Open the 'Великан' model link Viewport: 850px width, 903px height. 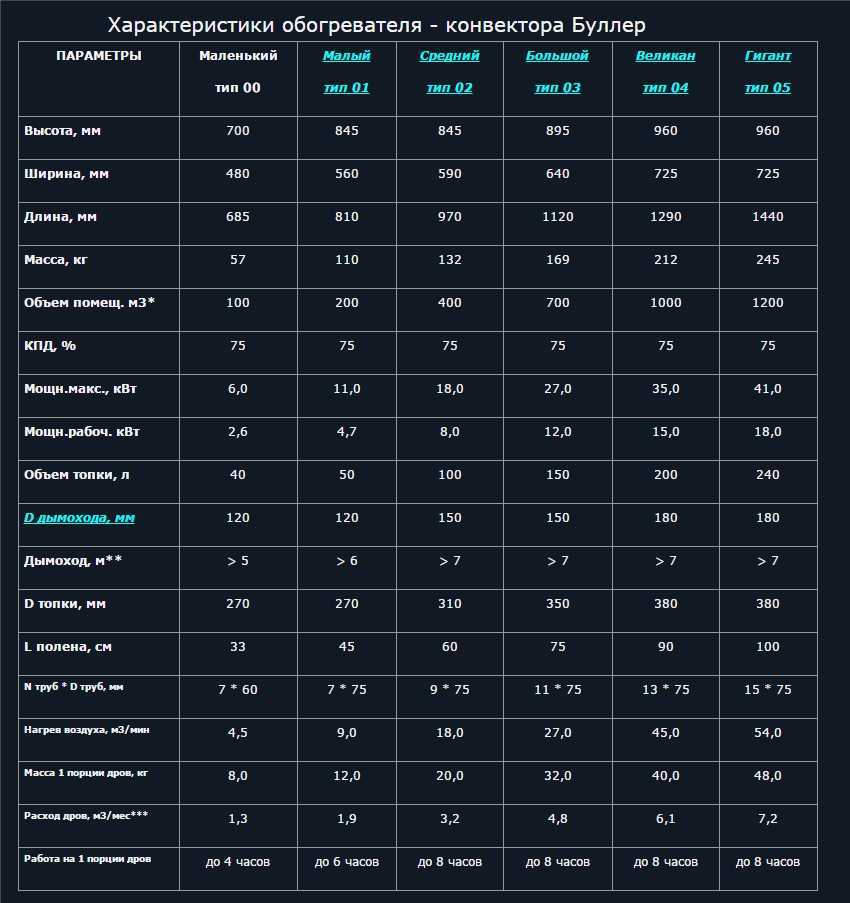pos(665,56)
